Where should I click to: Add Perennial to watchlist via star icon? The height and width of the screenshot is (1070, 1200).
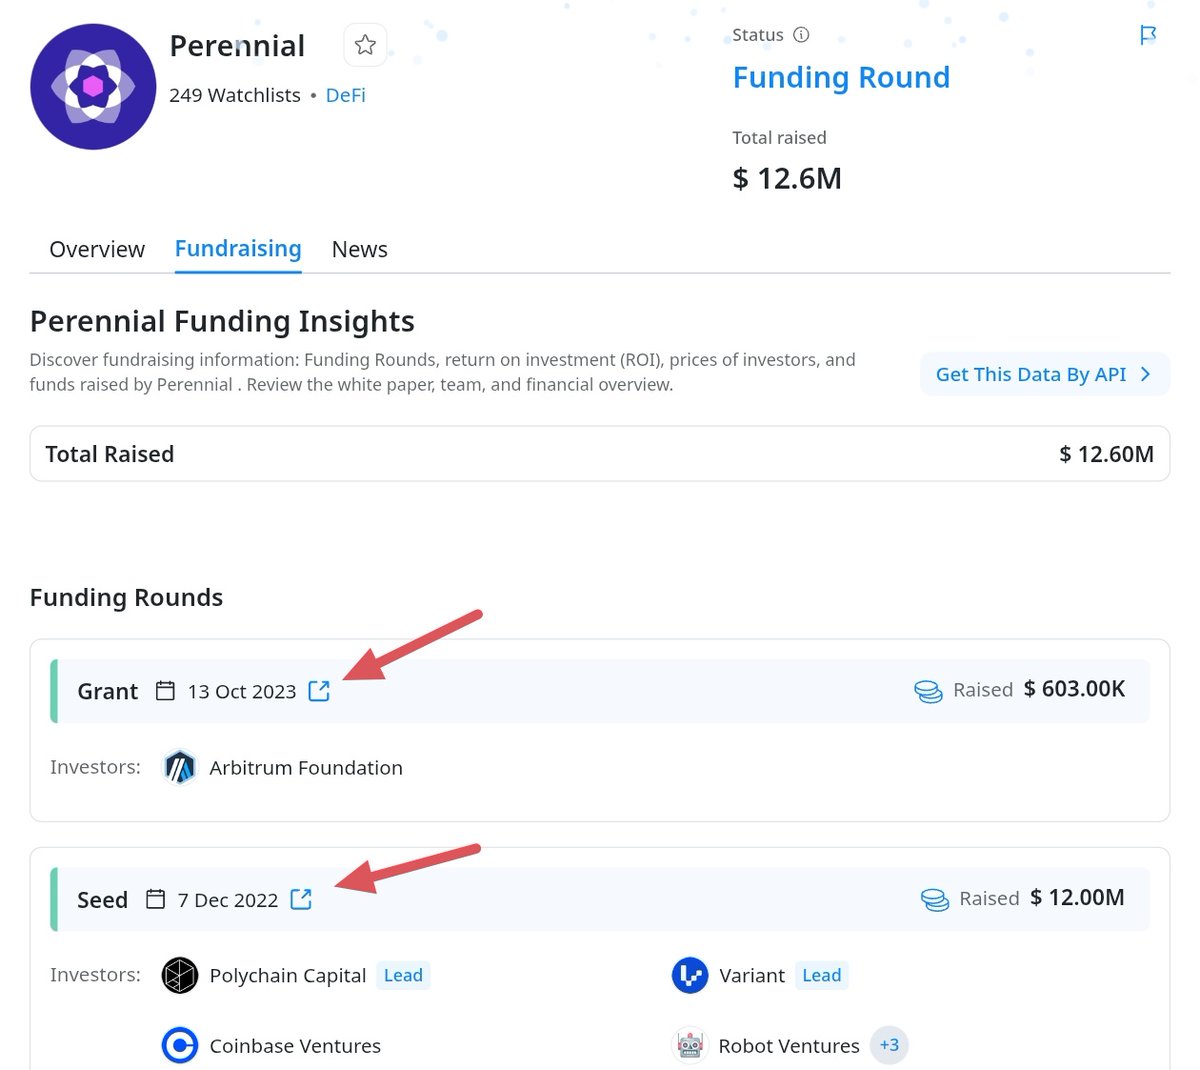(x=365, y=45)
